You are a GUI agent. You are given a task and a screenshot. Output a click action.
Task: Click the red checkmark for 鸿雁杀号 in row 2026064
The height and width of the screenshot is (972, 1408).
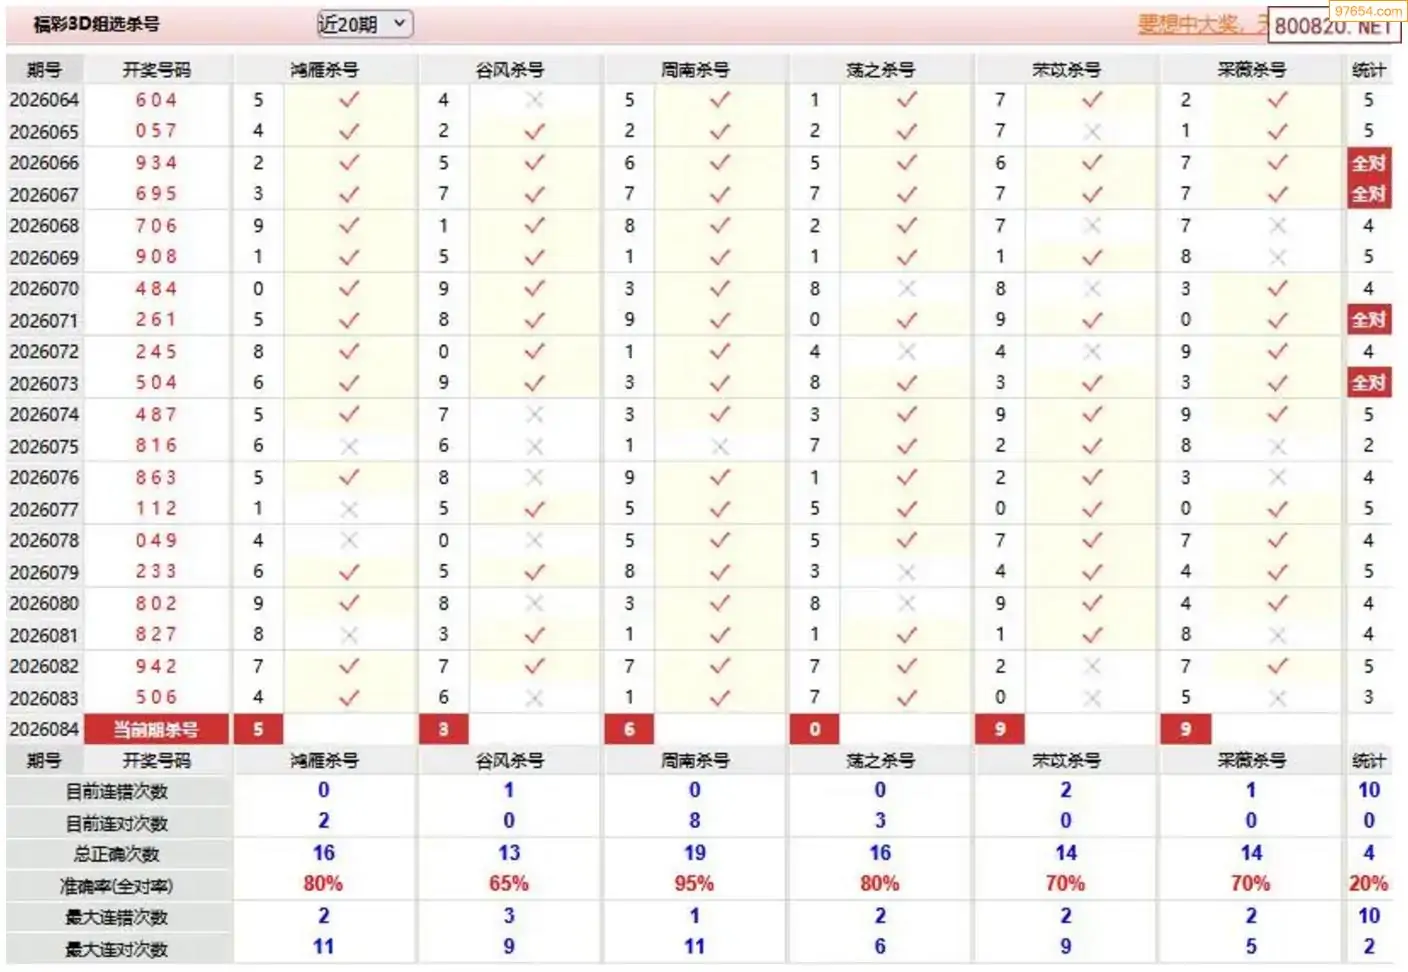point(349,100)
